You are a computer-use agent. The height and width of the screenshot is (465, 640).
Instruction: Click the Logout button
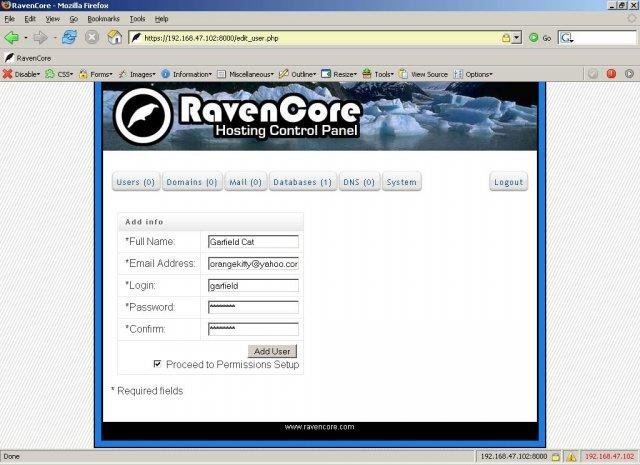point(509,182)
